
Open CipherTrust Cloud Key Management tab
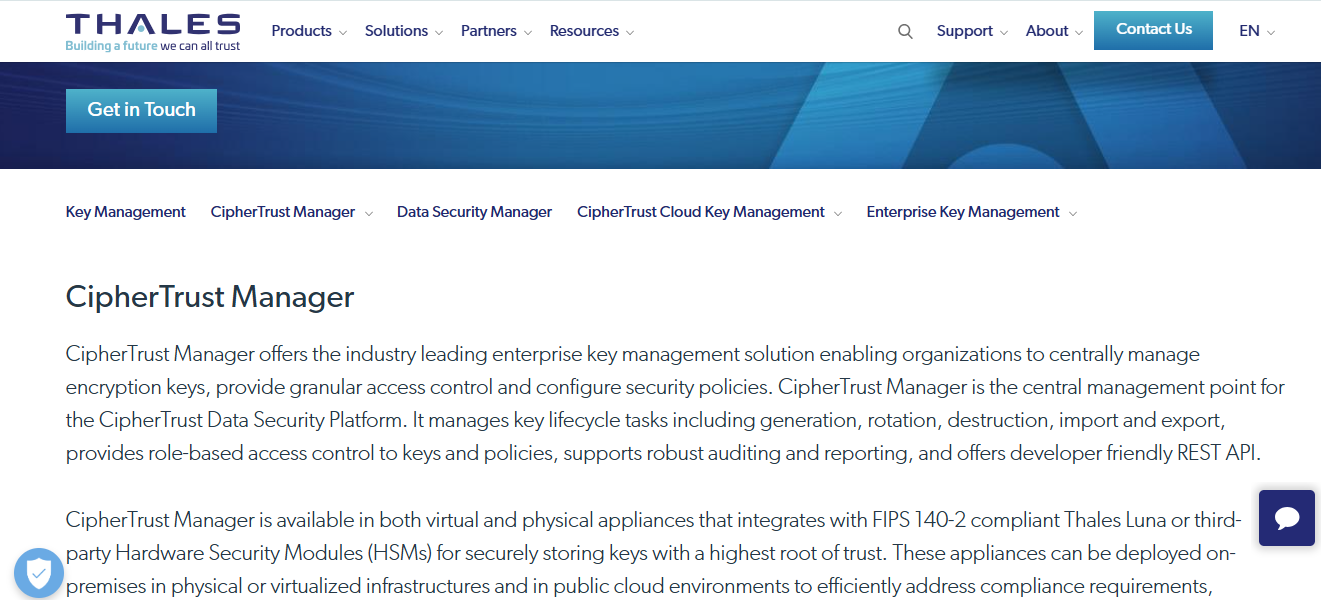(x=710, y=212)
